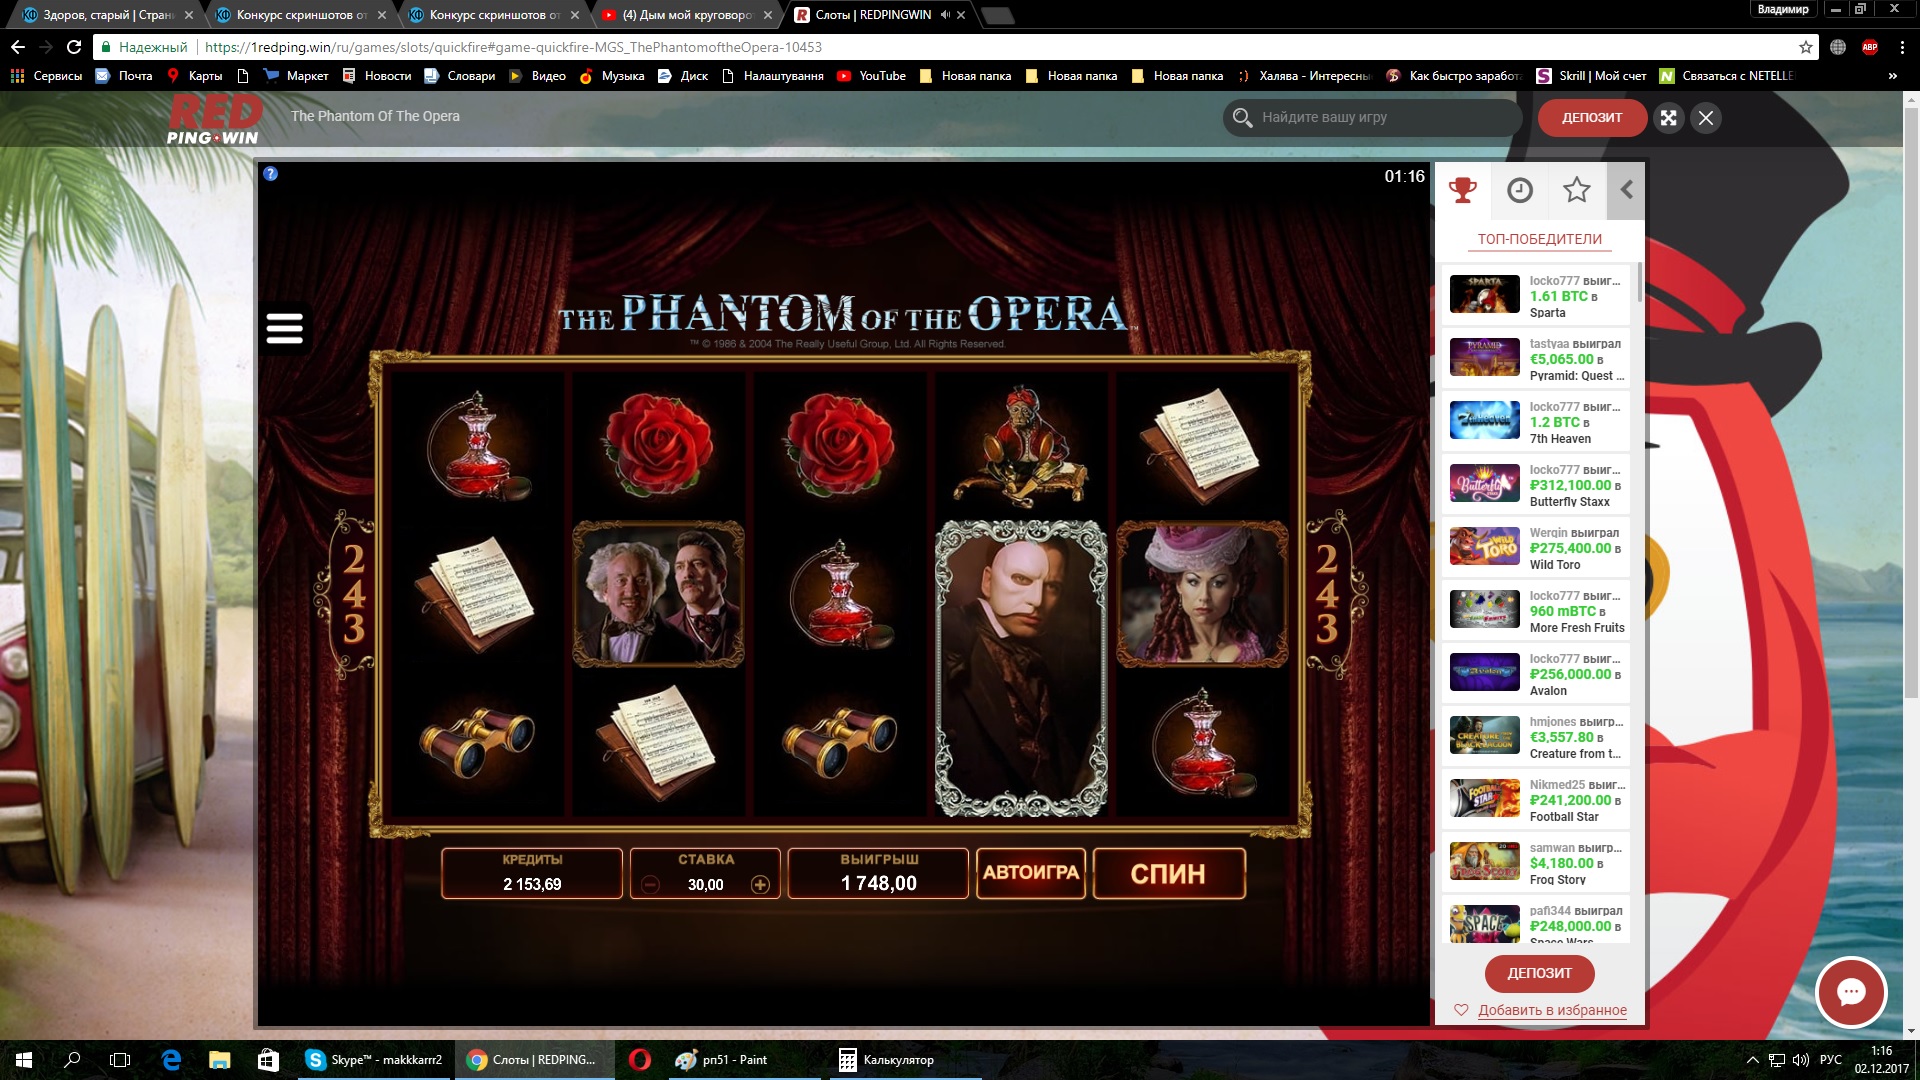This screenshot has width=1920, height=1080.
Task: Open the recent games clock tab
Action: pos(1519,190)
